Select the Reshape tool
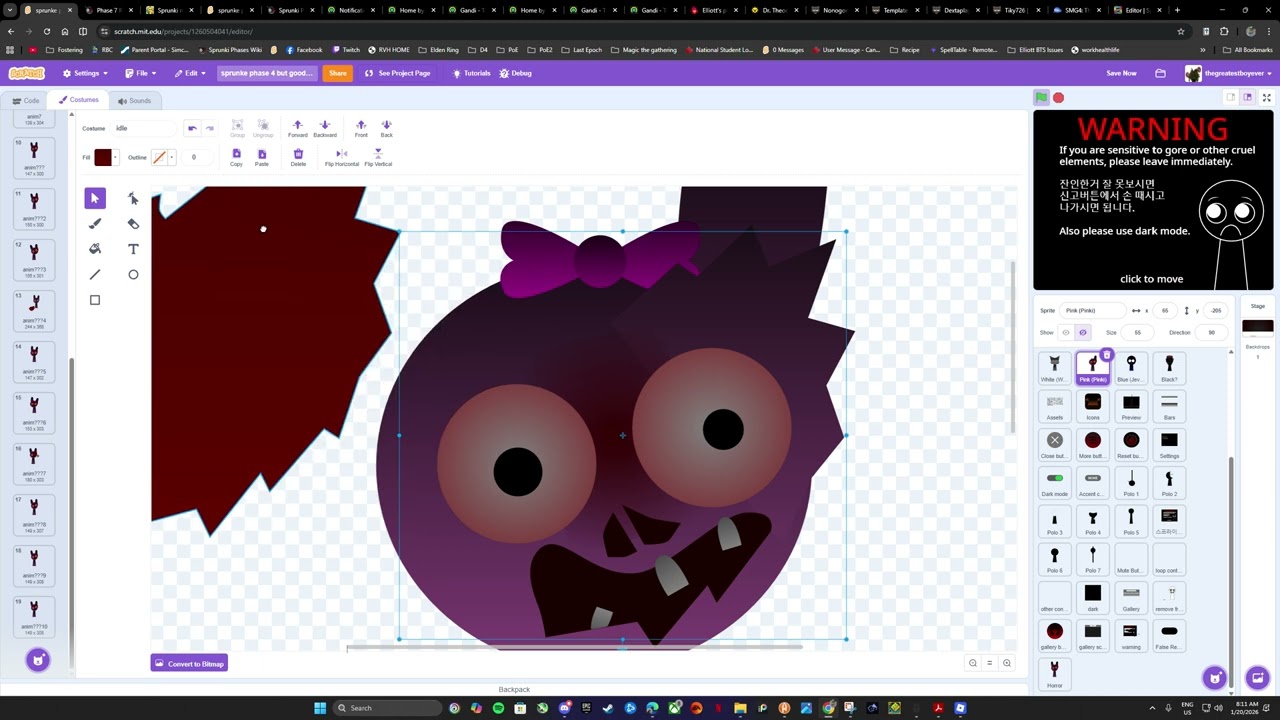The image size is (1280, 720). (x=133, y=198)
